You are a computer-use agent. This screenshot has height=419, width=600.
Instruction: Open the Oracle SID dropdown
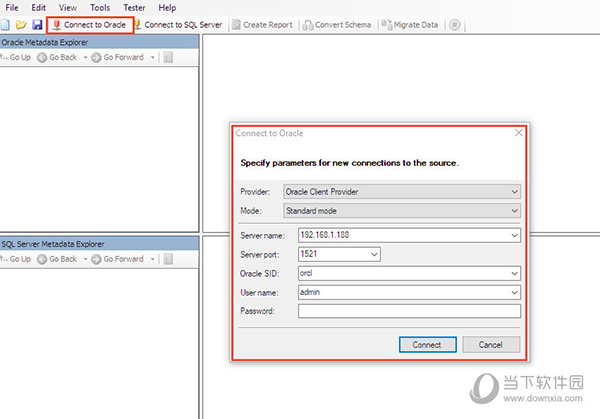tap(514, 273)
